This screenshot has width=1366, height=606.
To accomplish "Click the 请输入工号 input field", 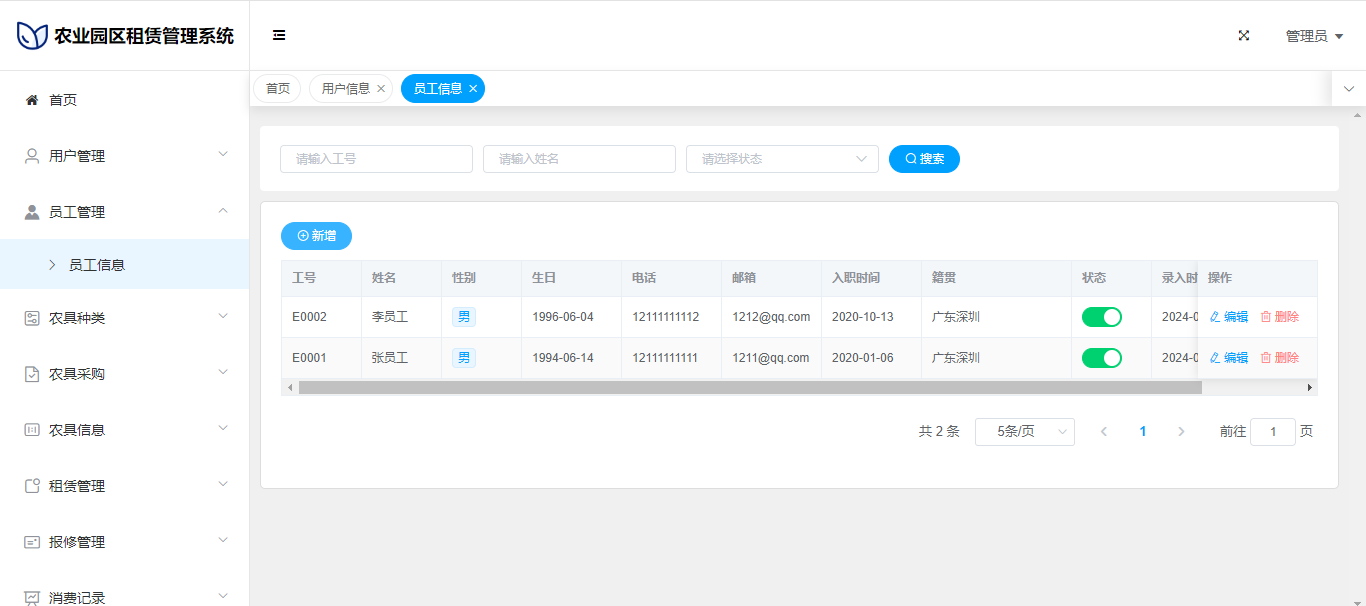I will [376, 159].
